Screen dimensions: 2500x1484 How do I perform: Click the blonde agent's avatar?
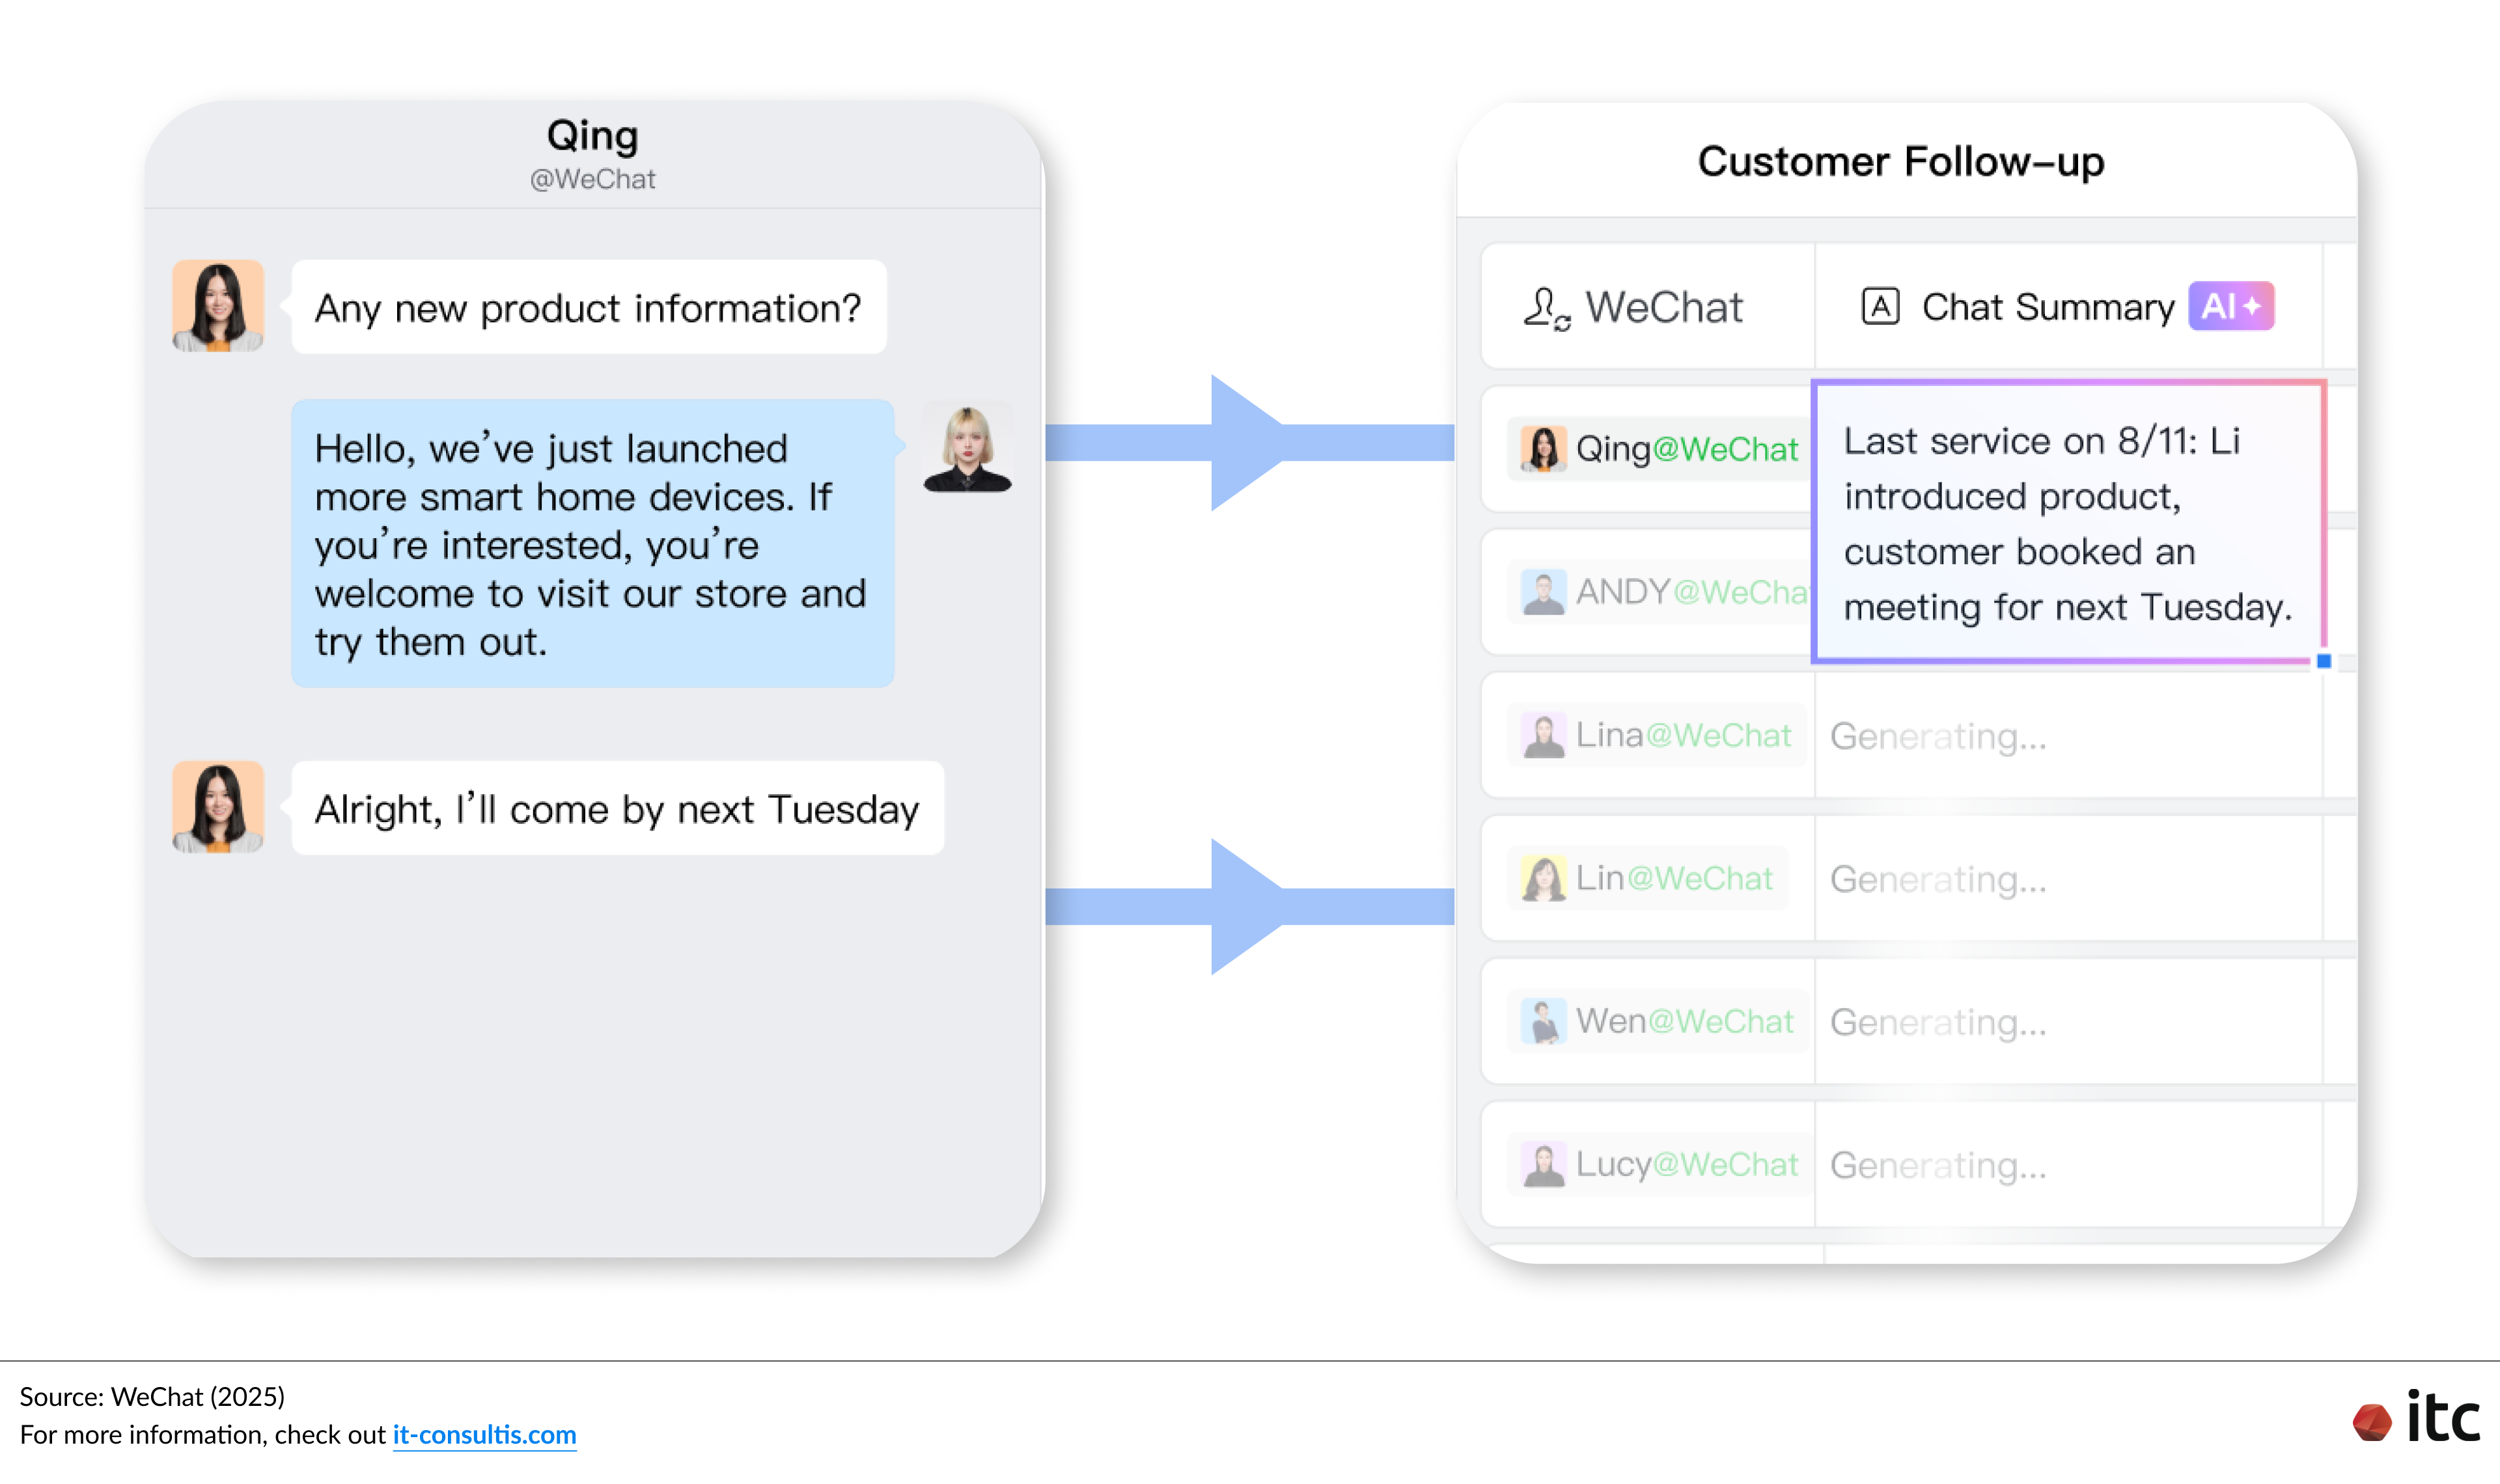[967, 449]
